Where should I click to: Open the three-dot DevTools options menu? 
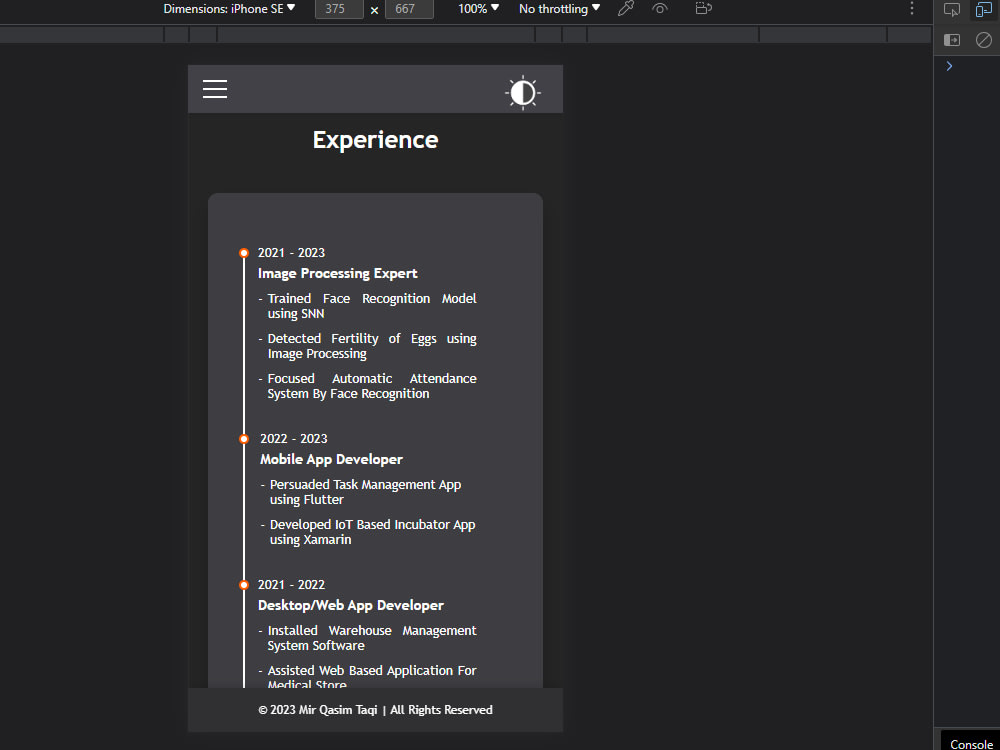[911, 9]
